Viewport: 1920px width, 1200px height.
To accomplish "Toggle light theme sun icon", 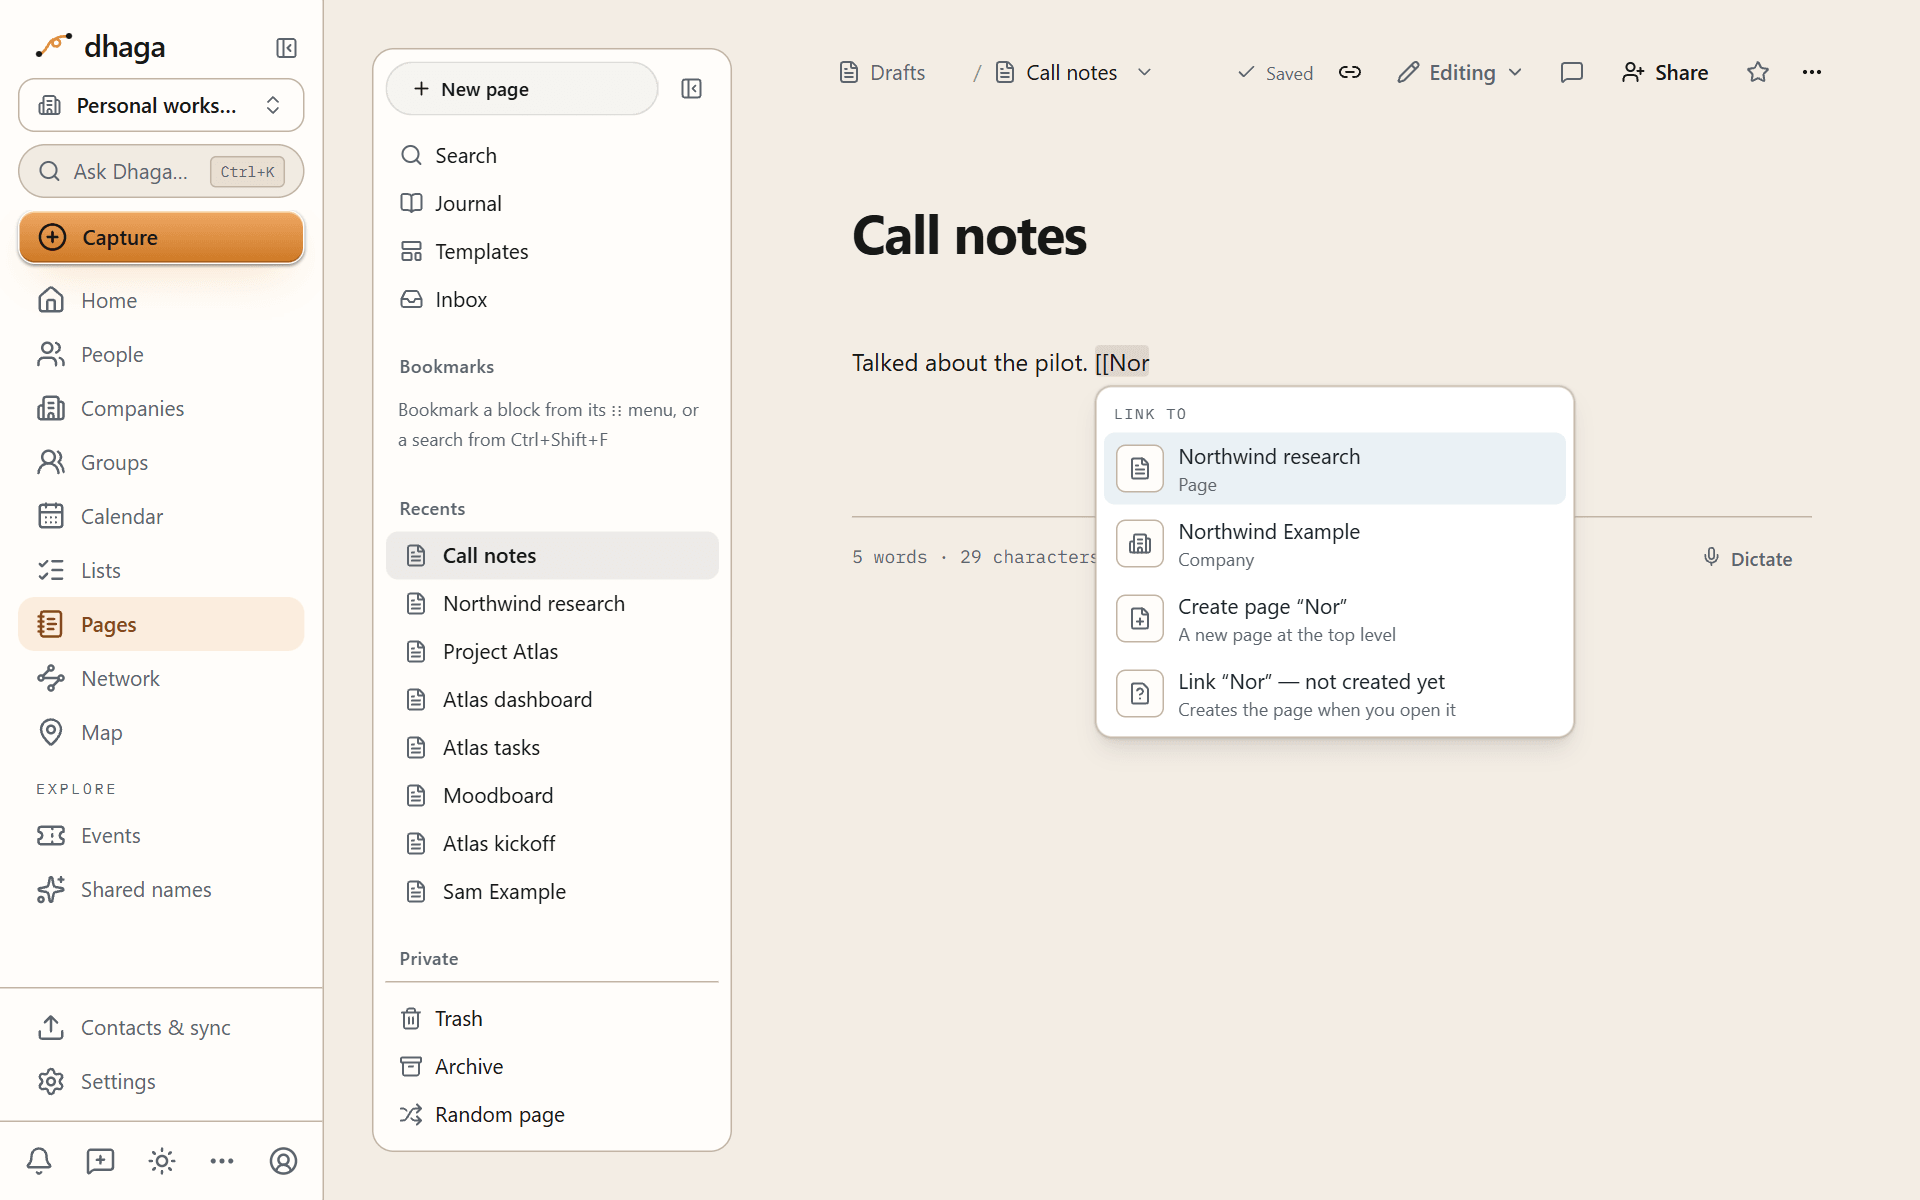I will (161, 1161).
